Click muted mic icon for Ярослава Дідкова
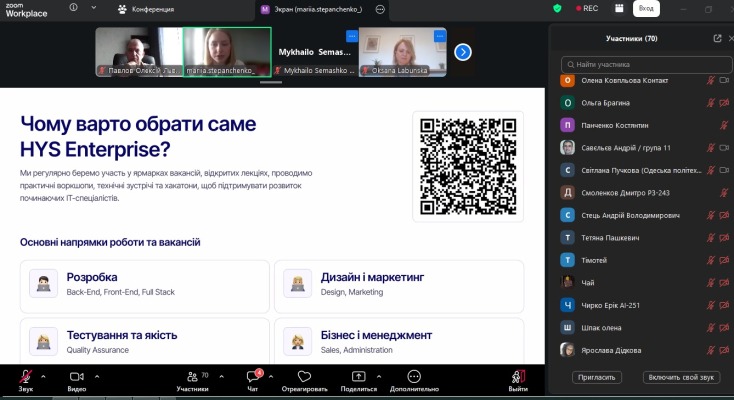Viewport: 734px width, 400px height. click(711, 350)
